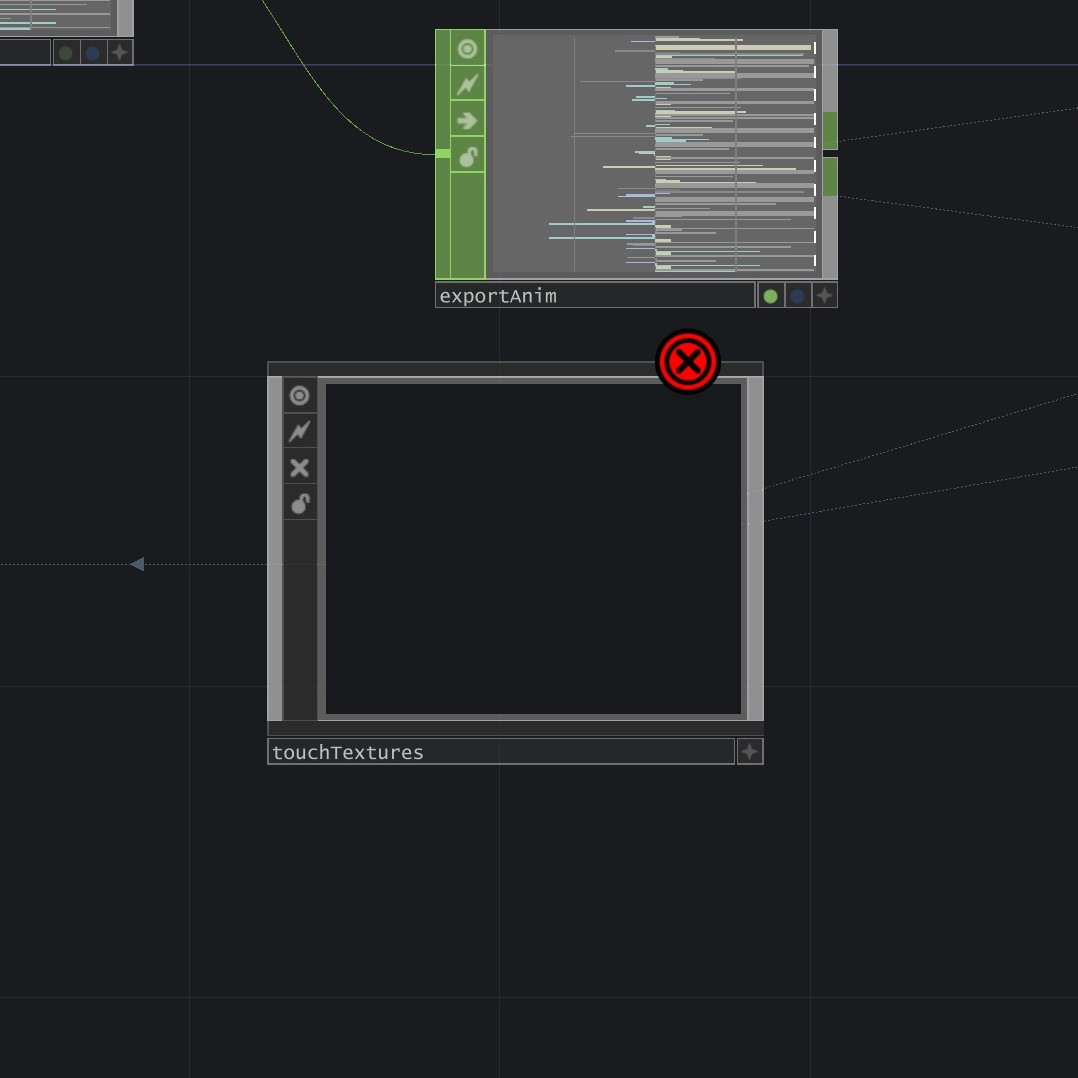1078x1078 pixels.
Task: Expand the flag star on the top-left node
Action: click(119, 52)
